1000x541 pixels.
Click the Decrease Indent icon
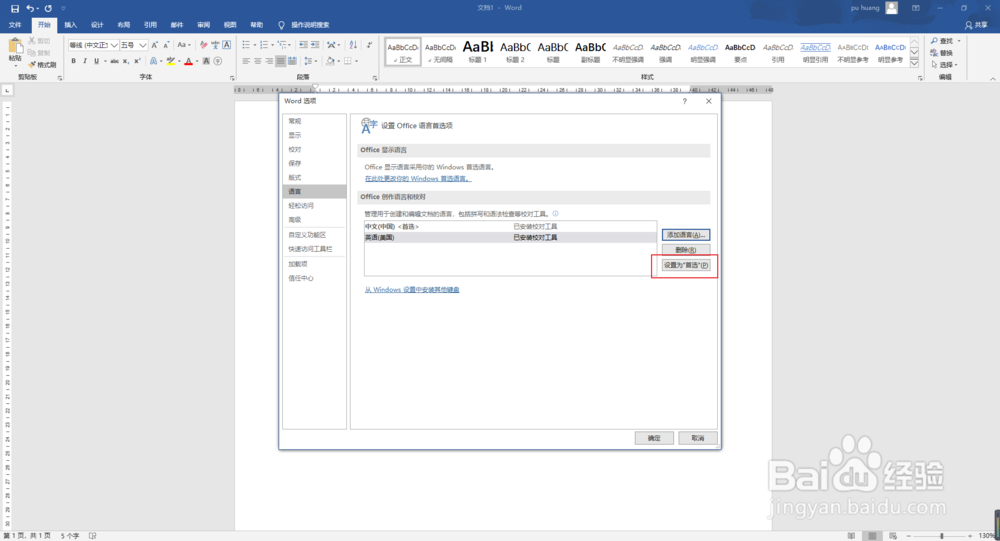tap(303, 45)
